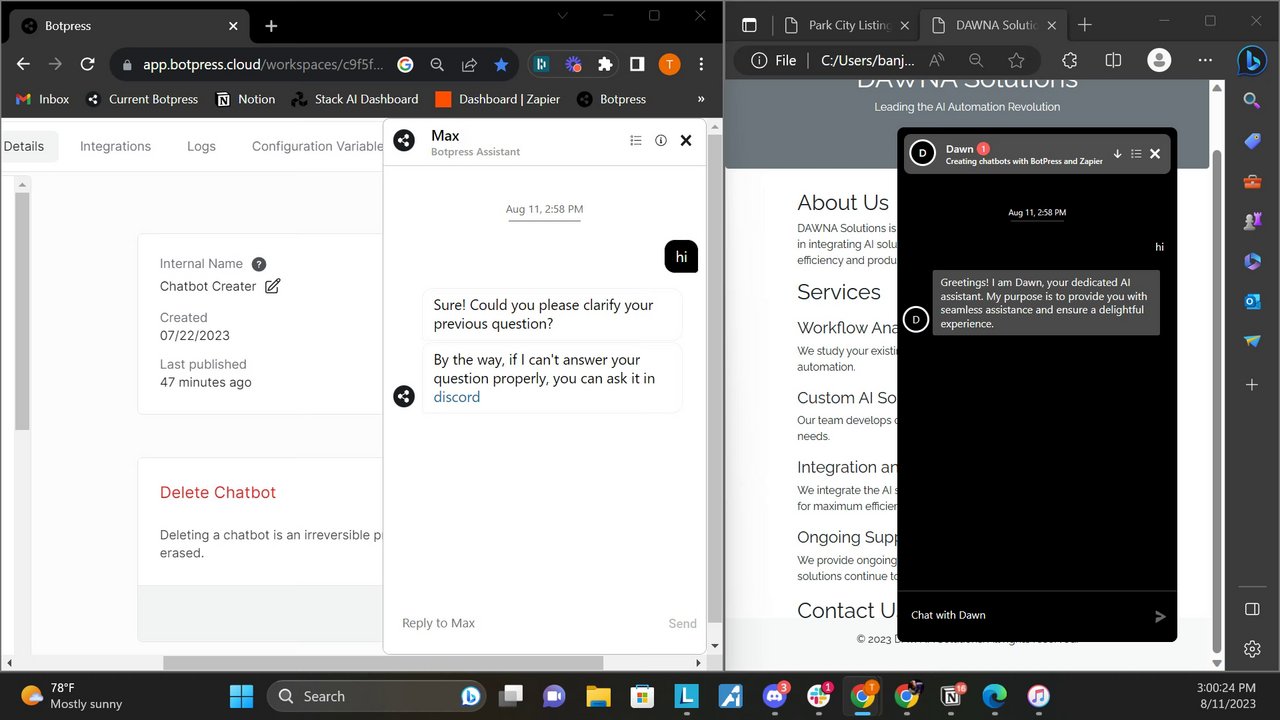Open the Dashboard | Zapier bookmark

[x=498, y=99]
